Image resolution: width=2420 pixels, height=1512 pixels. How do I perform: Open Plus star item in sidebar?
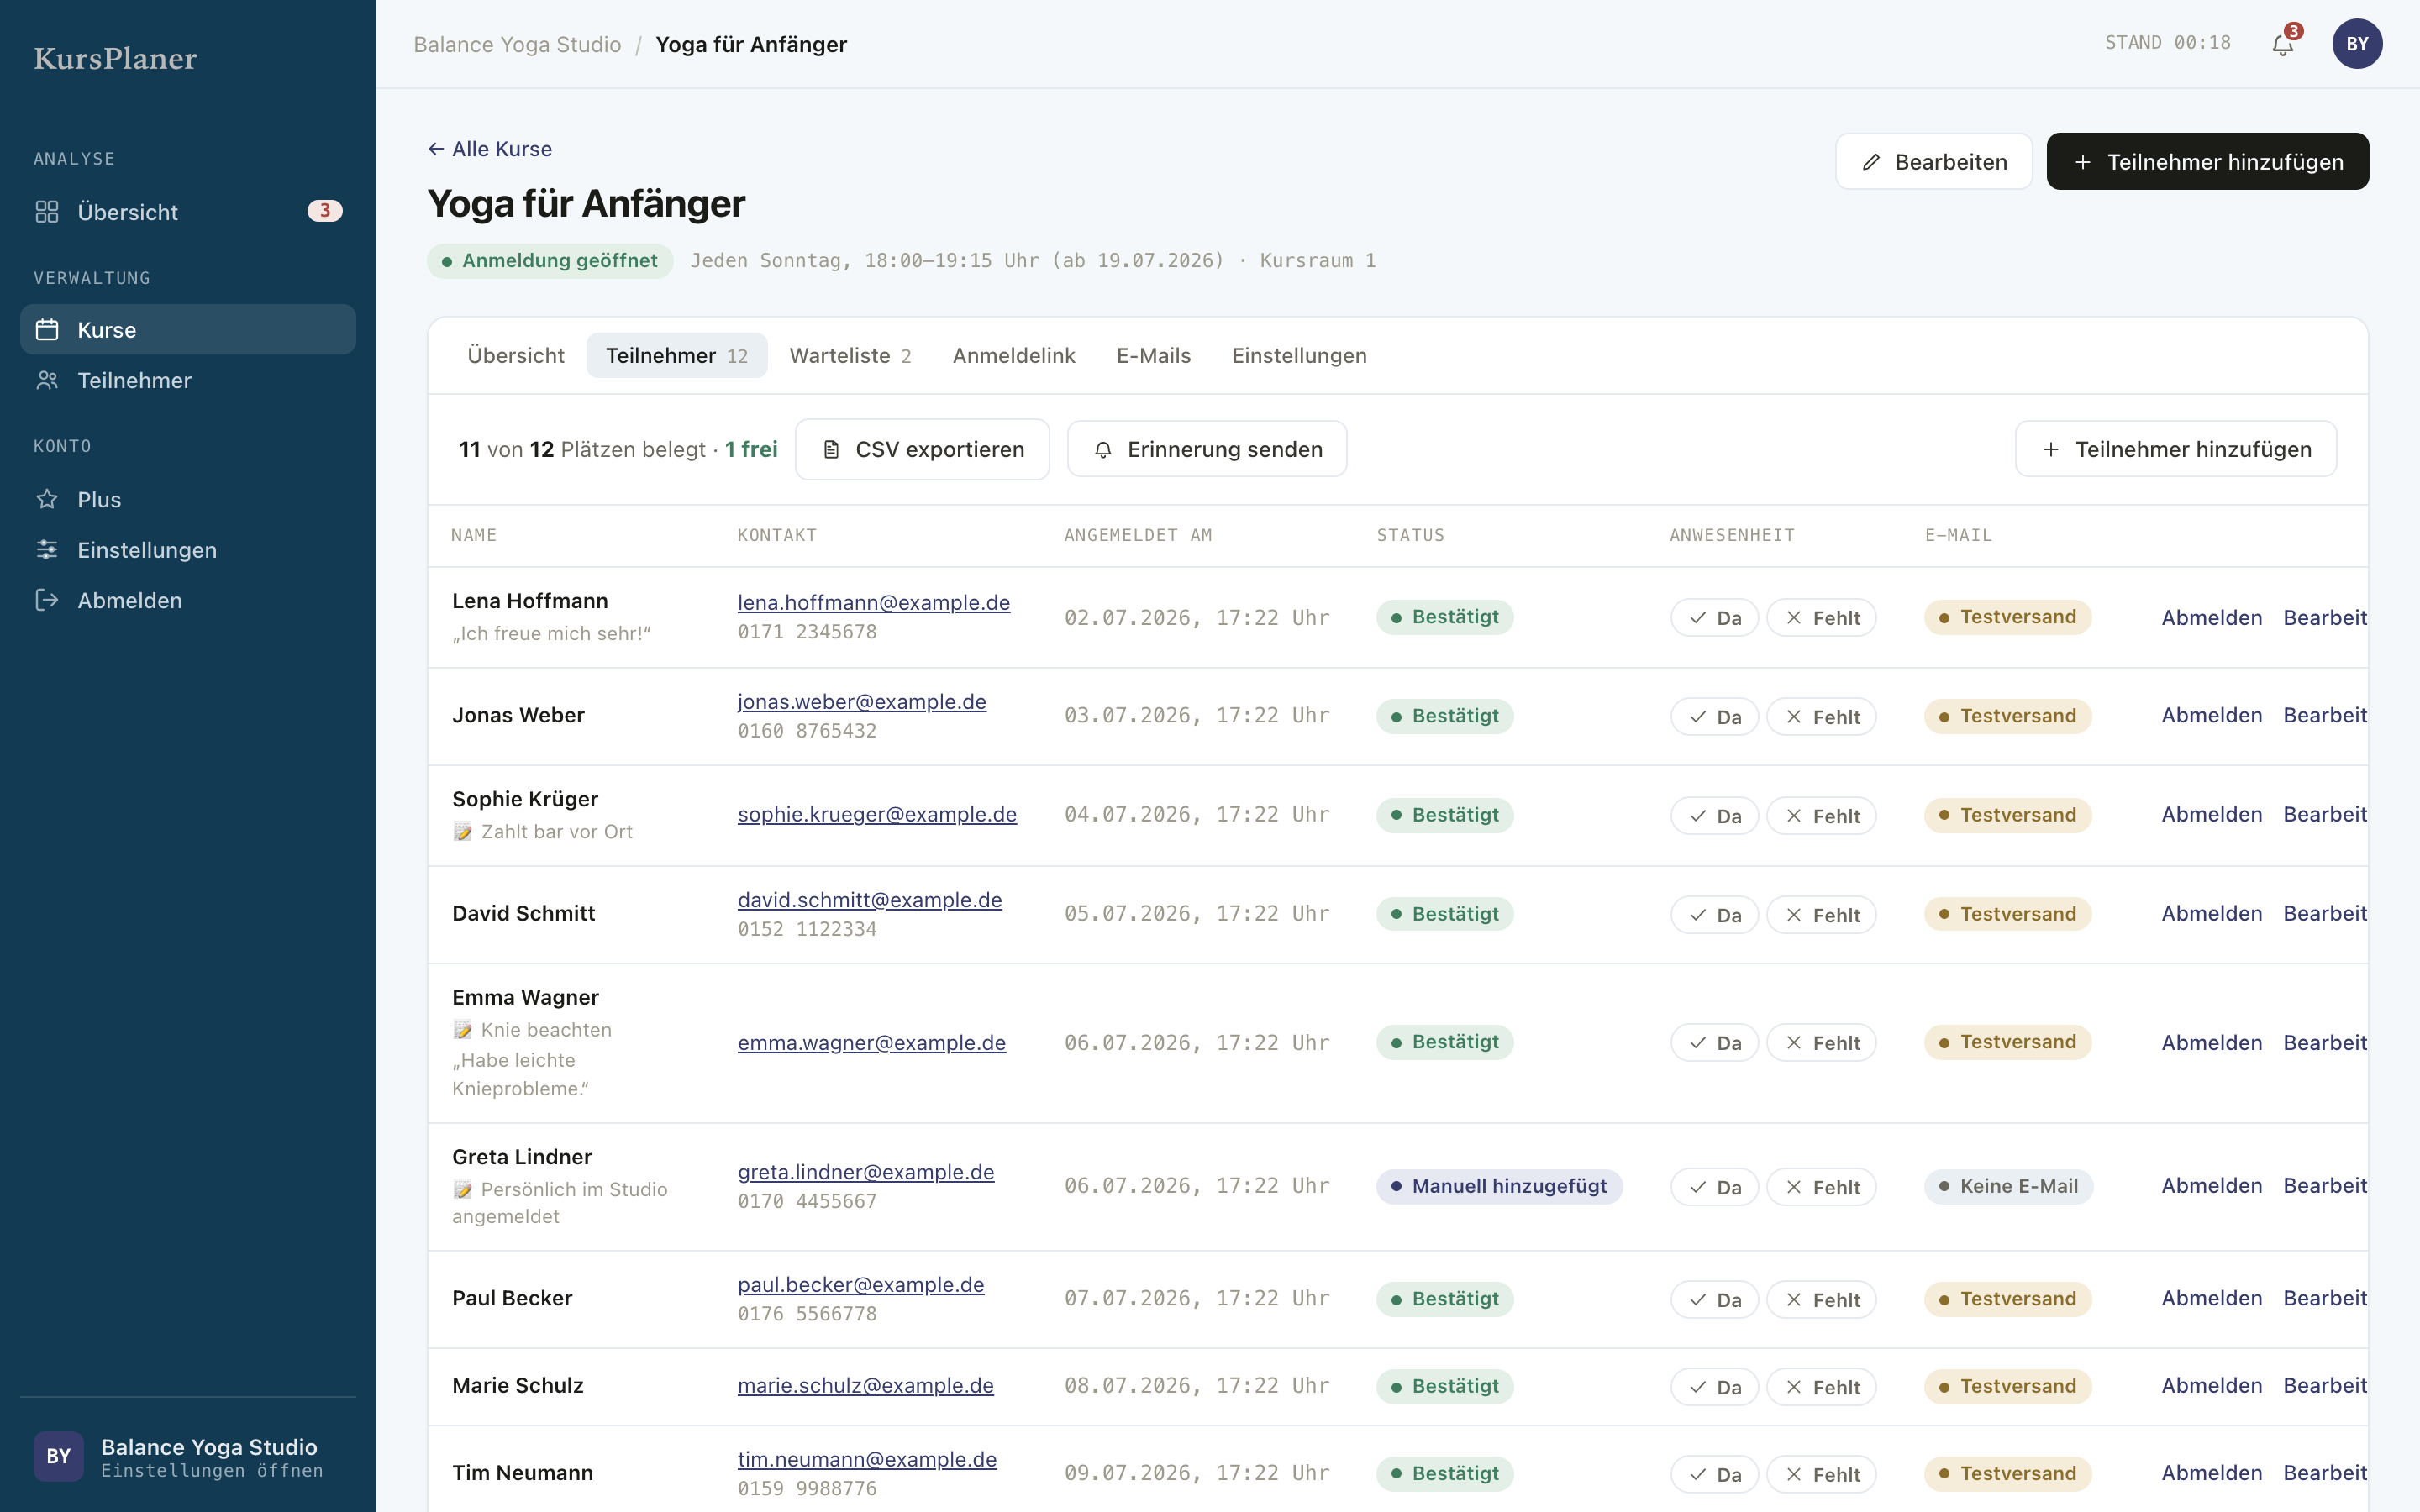point(188,499)
